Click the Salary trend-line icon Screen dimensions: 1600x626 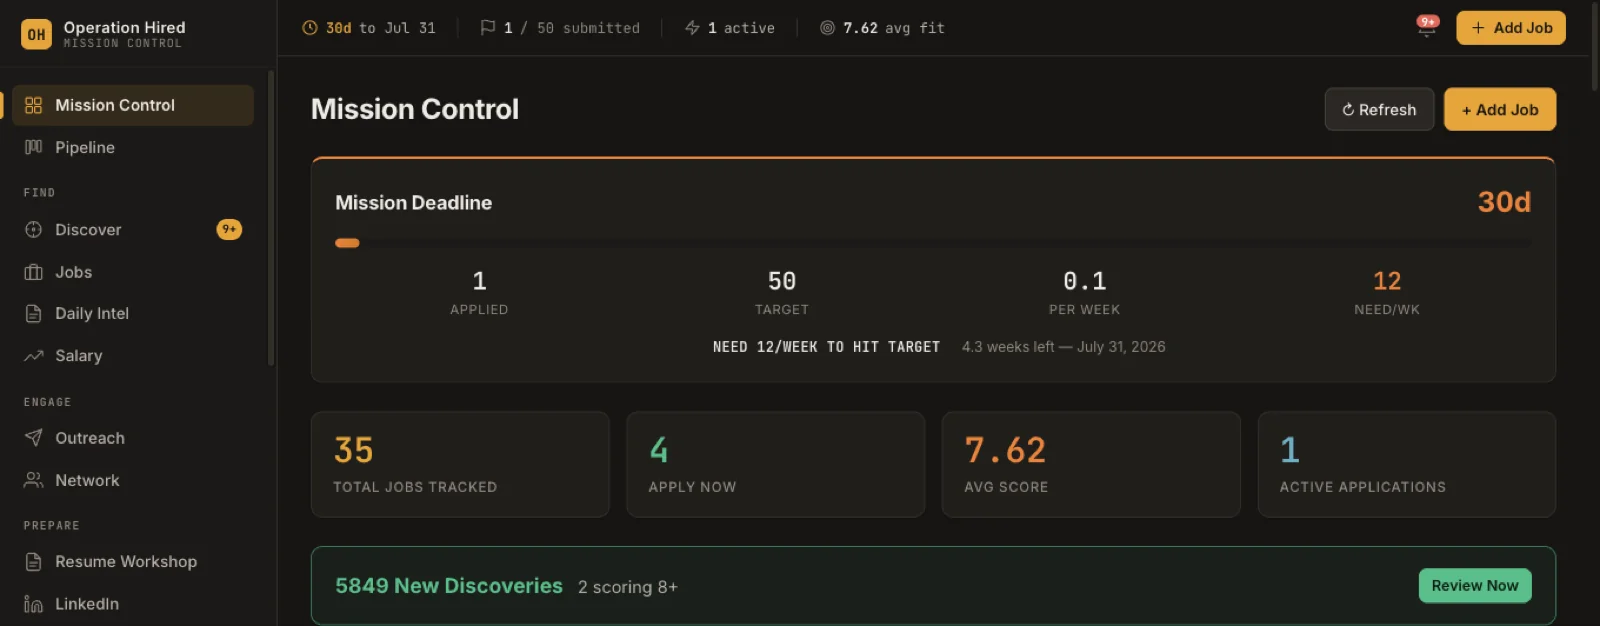pos(33,356)
